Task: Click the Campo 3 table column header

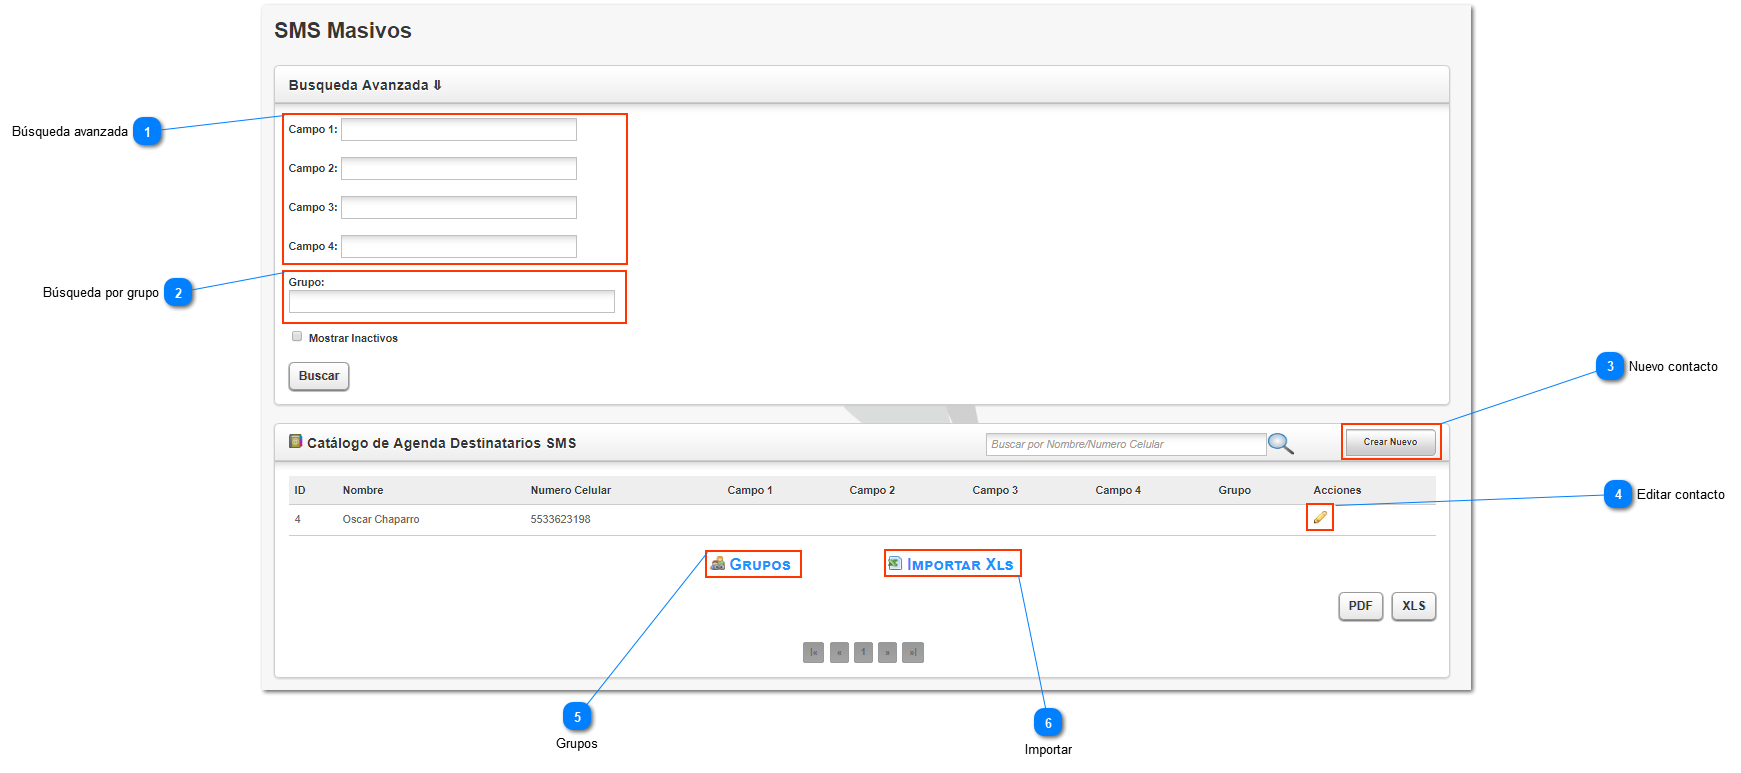Action: tap(995, 490)
